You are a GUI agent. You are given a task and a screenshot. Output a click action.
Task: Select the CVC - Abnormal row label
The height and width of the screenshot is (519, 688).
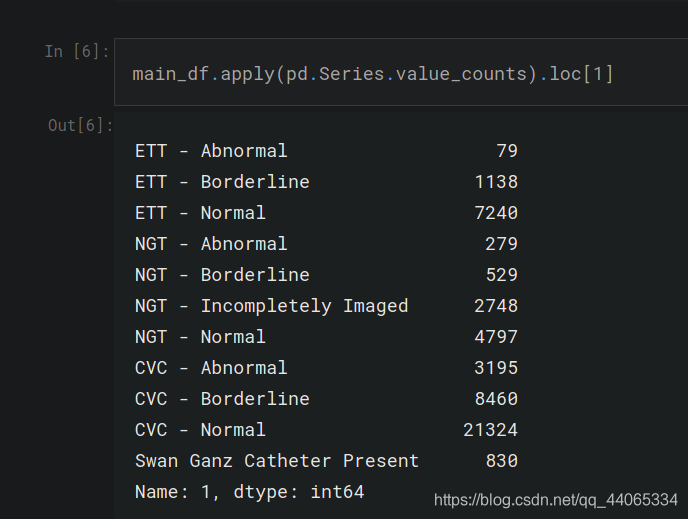(x=211, y=368)
